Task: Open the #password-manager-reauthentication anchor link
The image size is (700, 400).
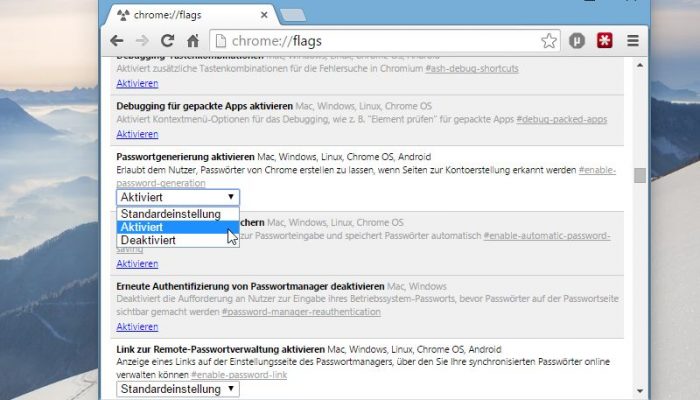Action: pos(301,312)
